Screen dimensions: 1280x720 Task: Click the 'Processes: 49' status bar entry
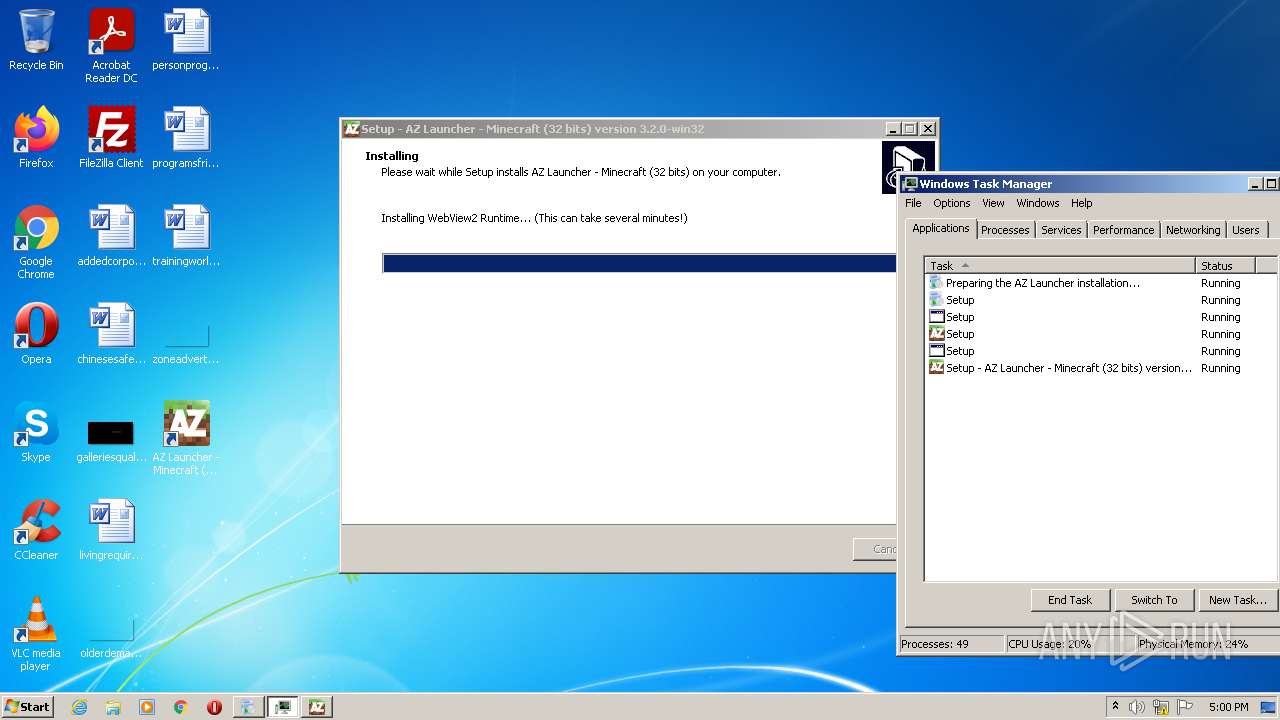(951, 644)
